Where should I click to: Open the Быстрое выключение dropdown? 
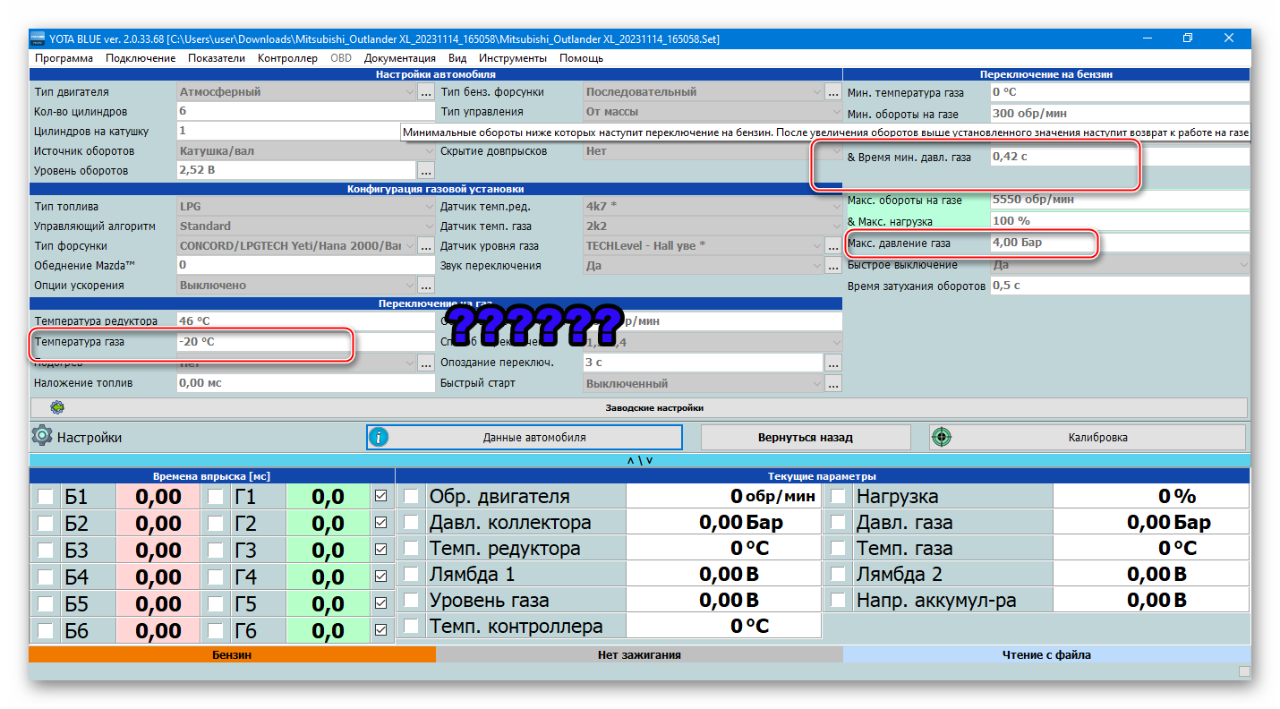point(1243,265)
